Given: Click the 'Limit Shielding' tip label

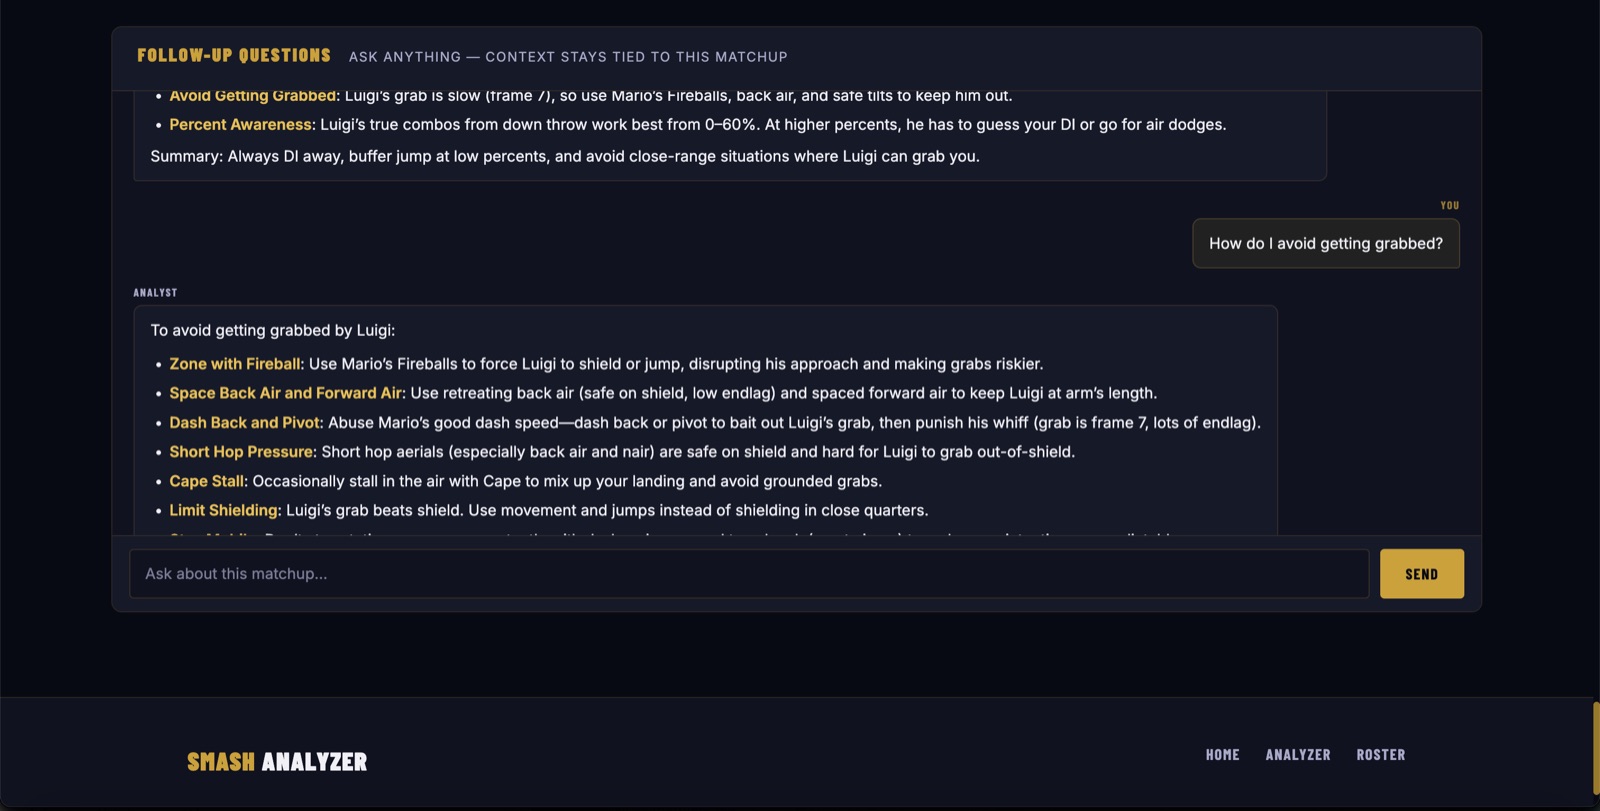Looking at the screenshot, I should [223, 510].
